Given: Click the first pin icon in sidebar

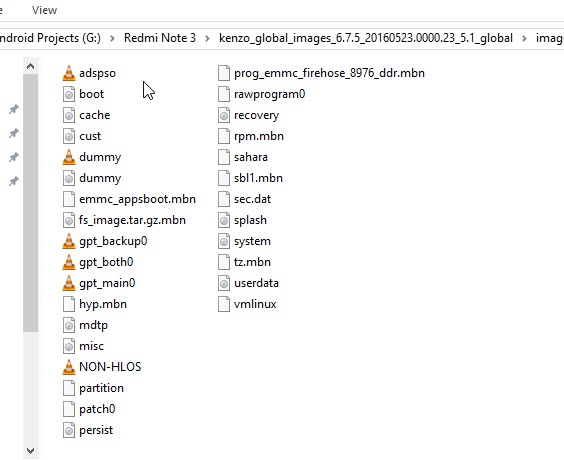Looking at the screenshot, I should (14, 109).
